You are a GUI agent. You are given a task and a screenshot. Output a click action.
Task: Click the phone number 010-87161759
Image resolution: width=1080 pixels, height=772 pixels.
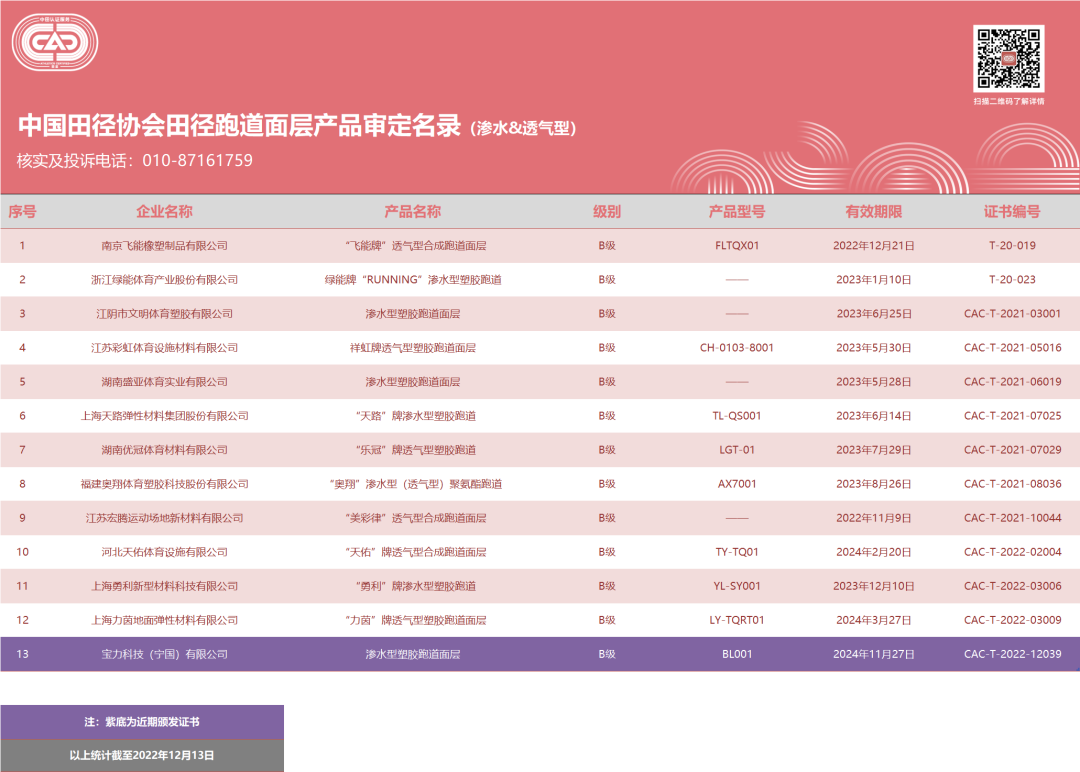tap(198, 160)
